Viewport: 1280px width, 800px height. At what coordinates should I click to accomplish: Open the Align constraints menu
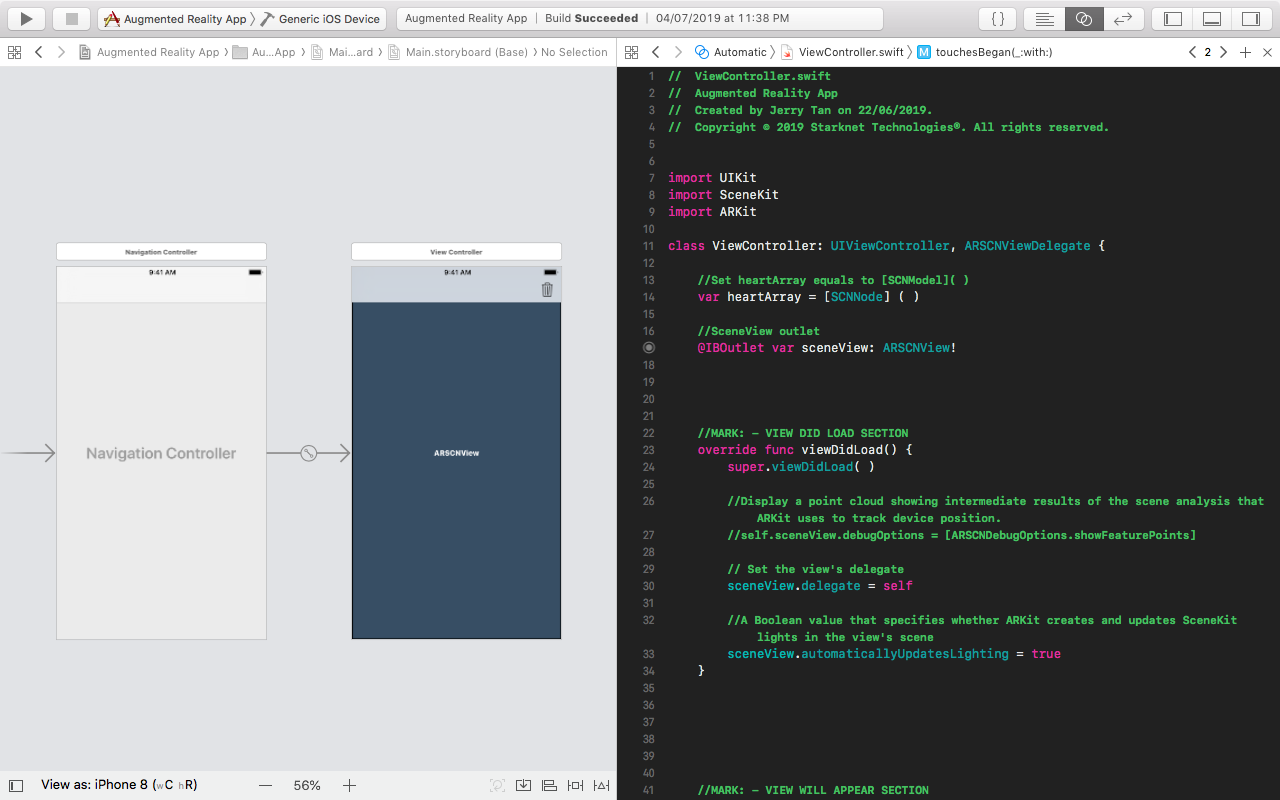pyautogui.click(x=549, y=786)
